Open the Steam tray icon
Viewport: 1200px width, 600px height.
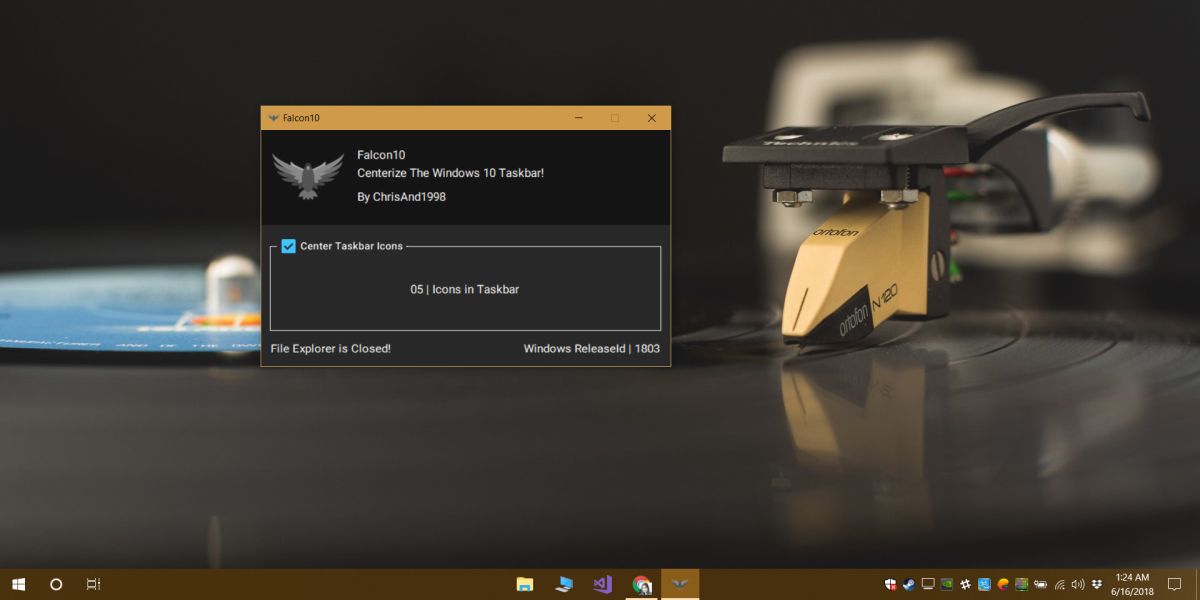tap(909, 584)
